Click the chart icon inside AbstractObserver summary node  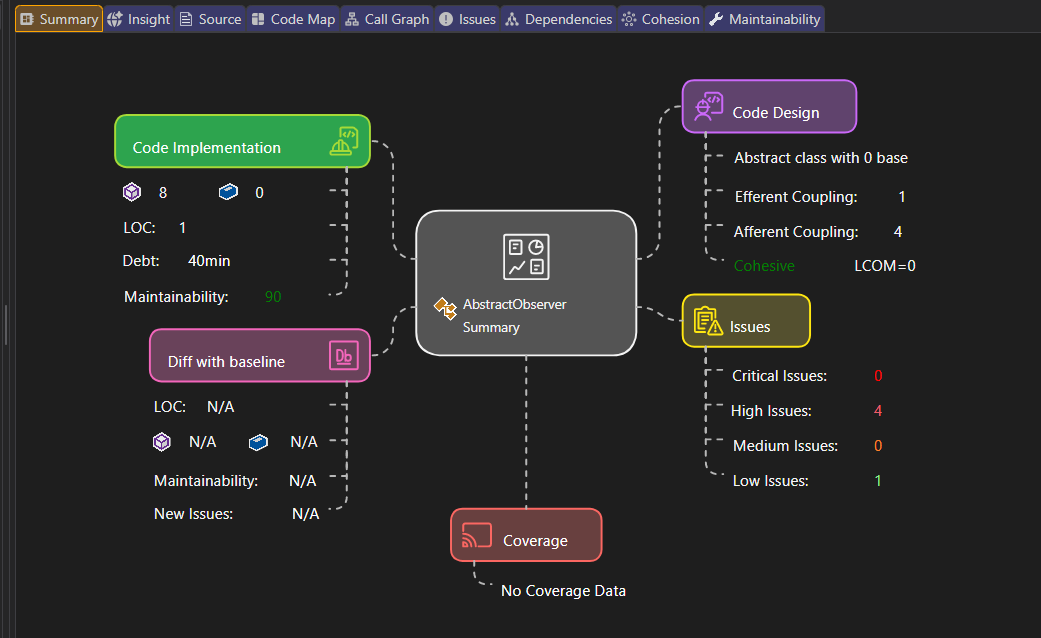pos(526,257)
